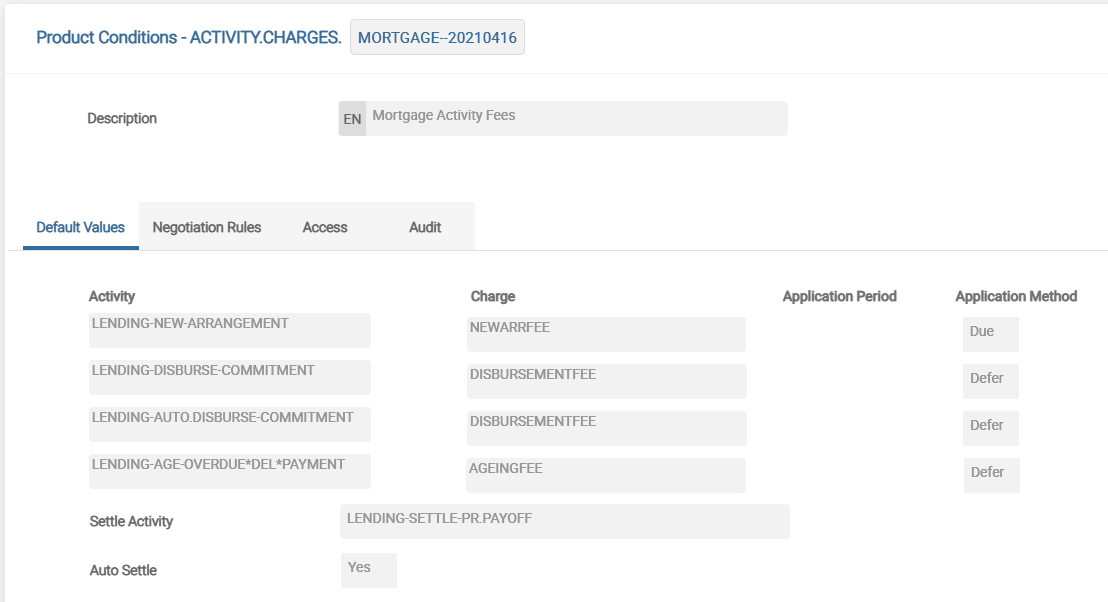Select the LENDING-NEW-ARRANGEMENT activity field
The image size is (1108, 602).
tap(229, 330)
